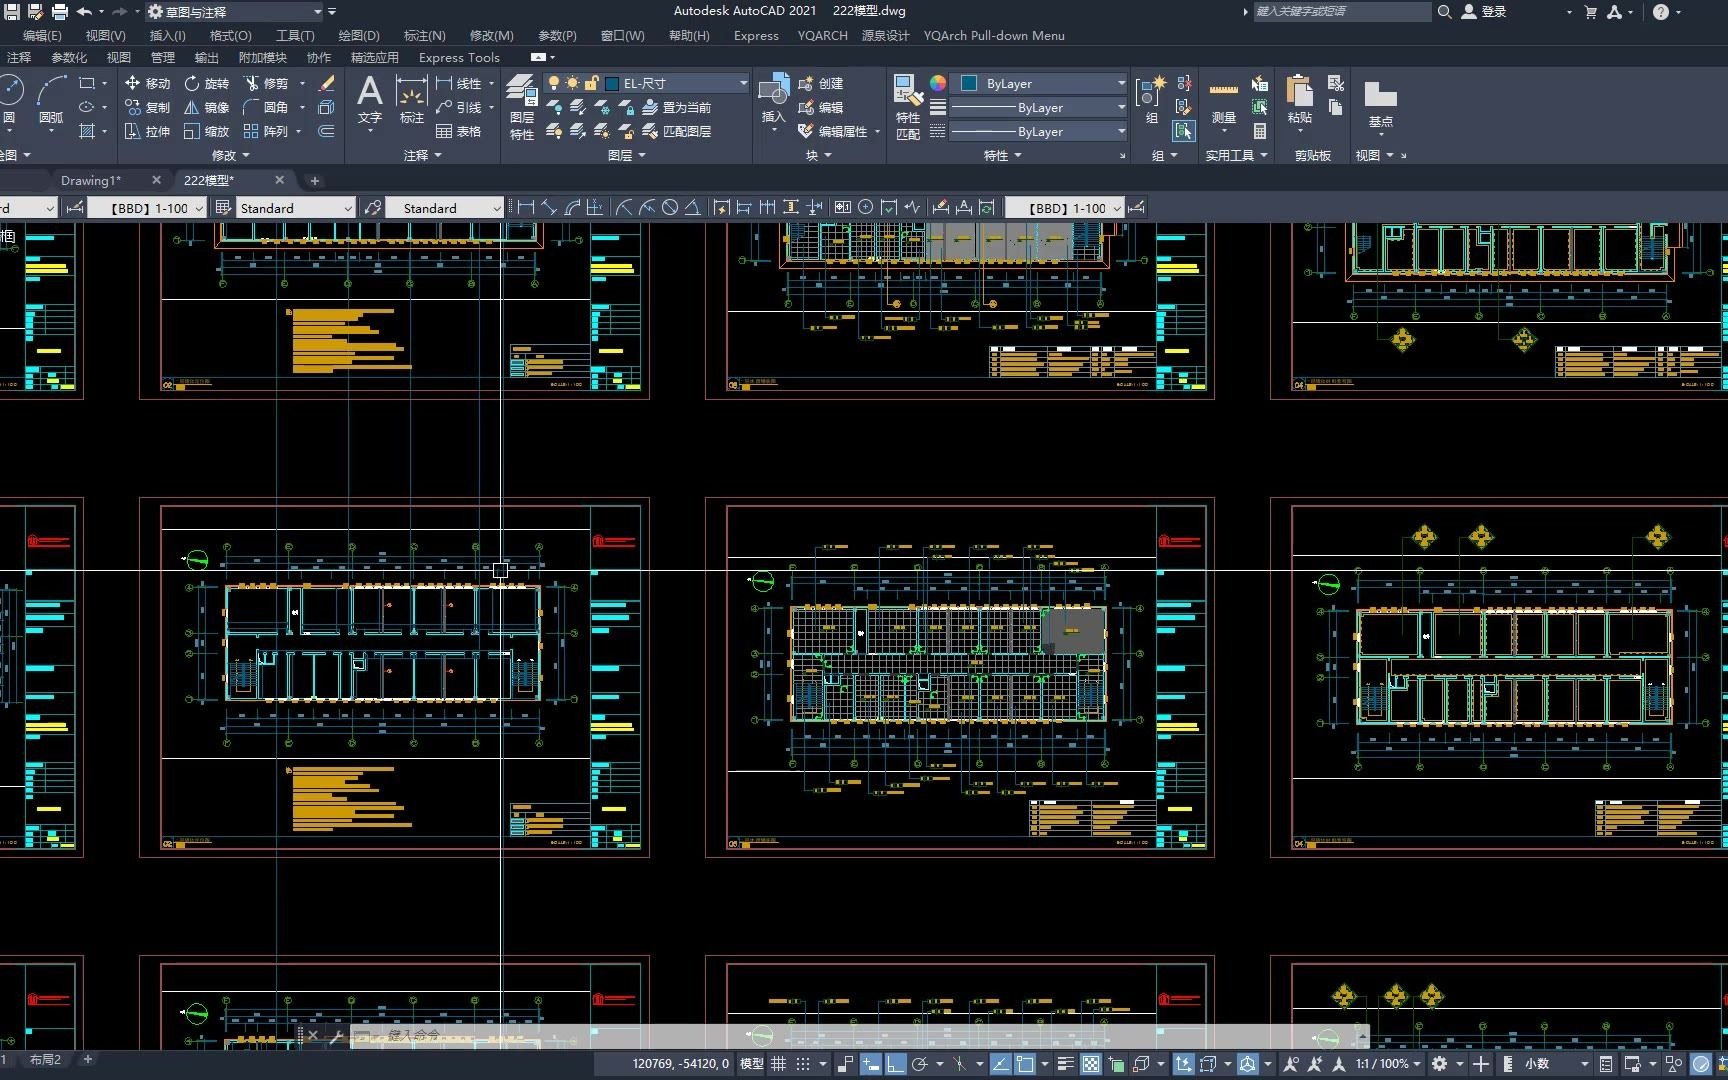
Task: Select the Move (移动) tool
Action: pos(147,83)
